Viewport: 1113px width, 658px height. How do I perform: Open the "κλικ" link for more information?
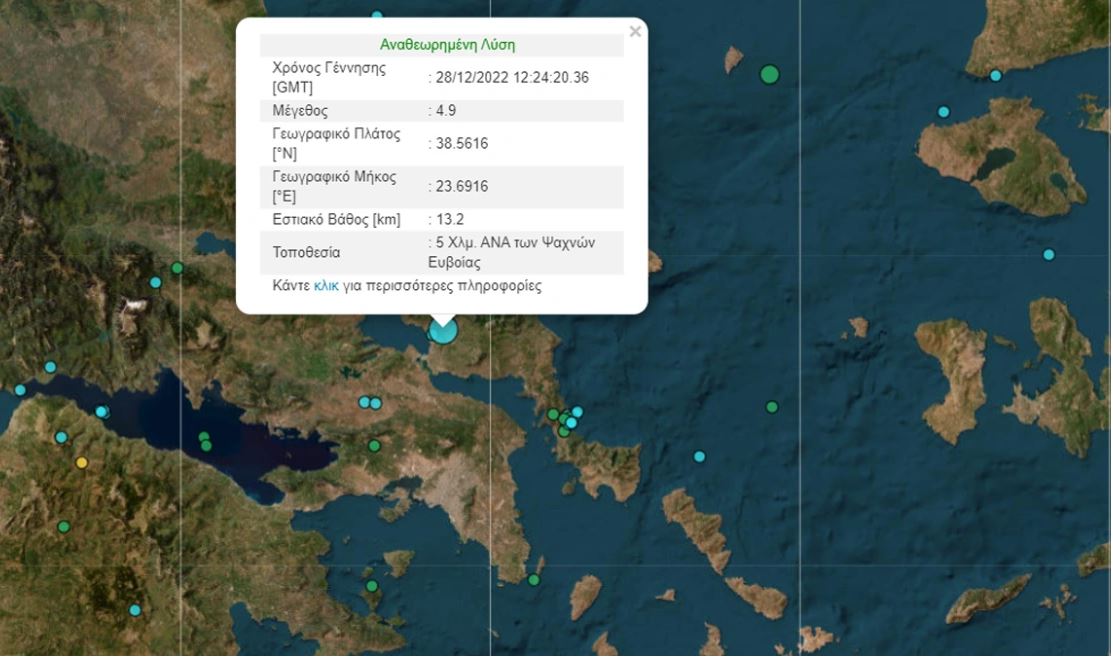click(x=326, y=286)
